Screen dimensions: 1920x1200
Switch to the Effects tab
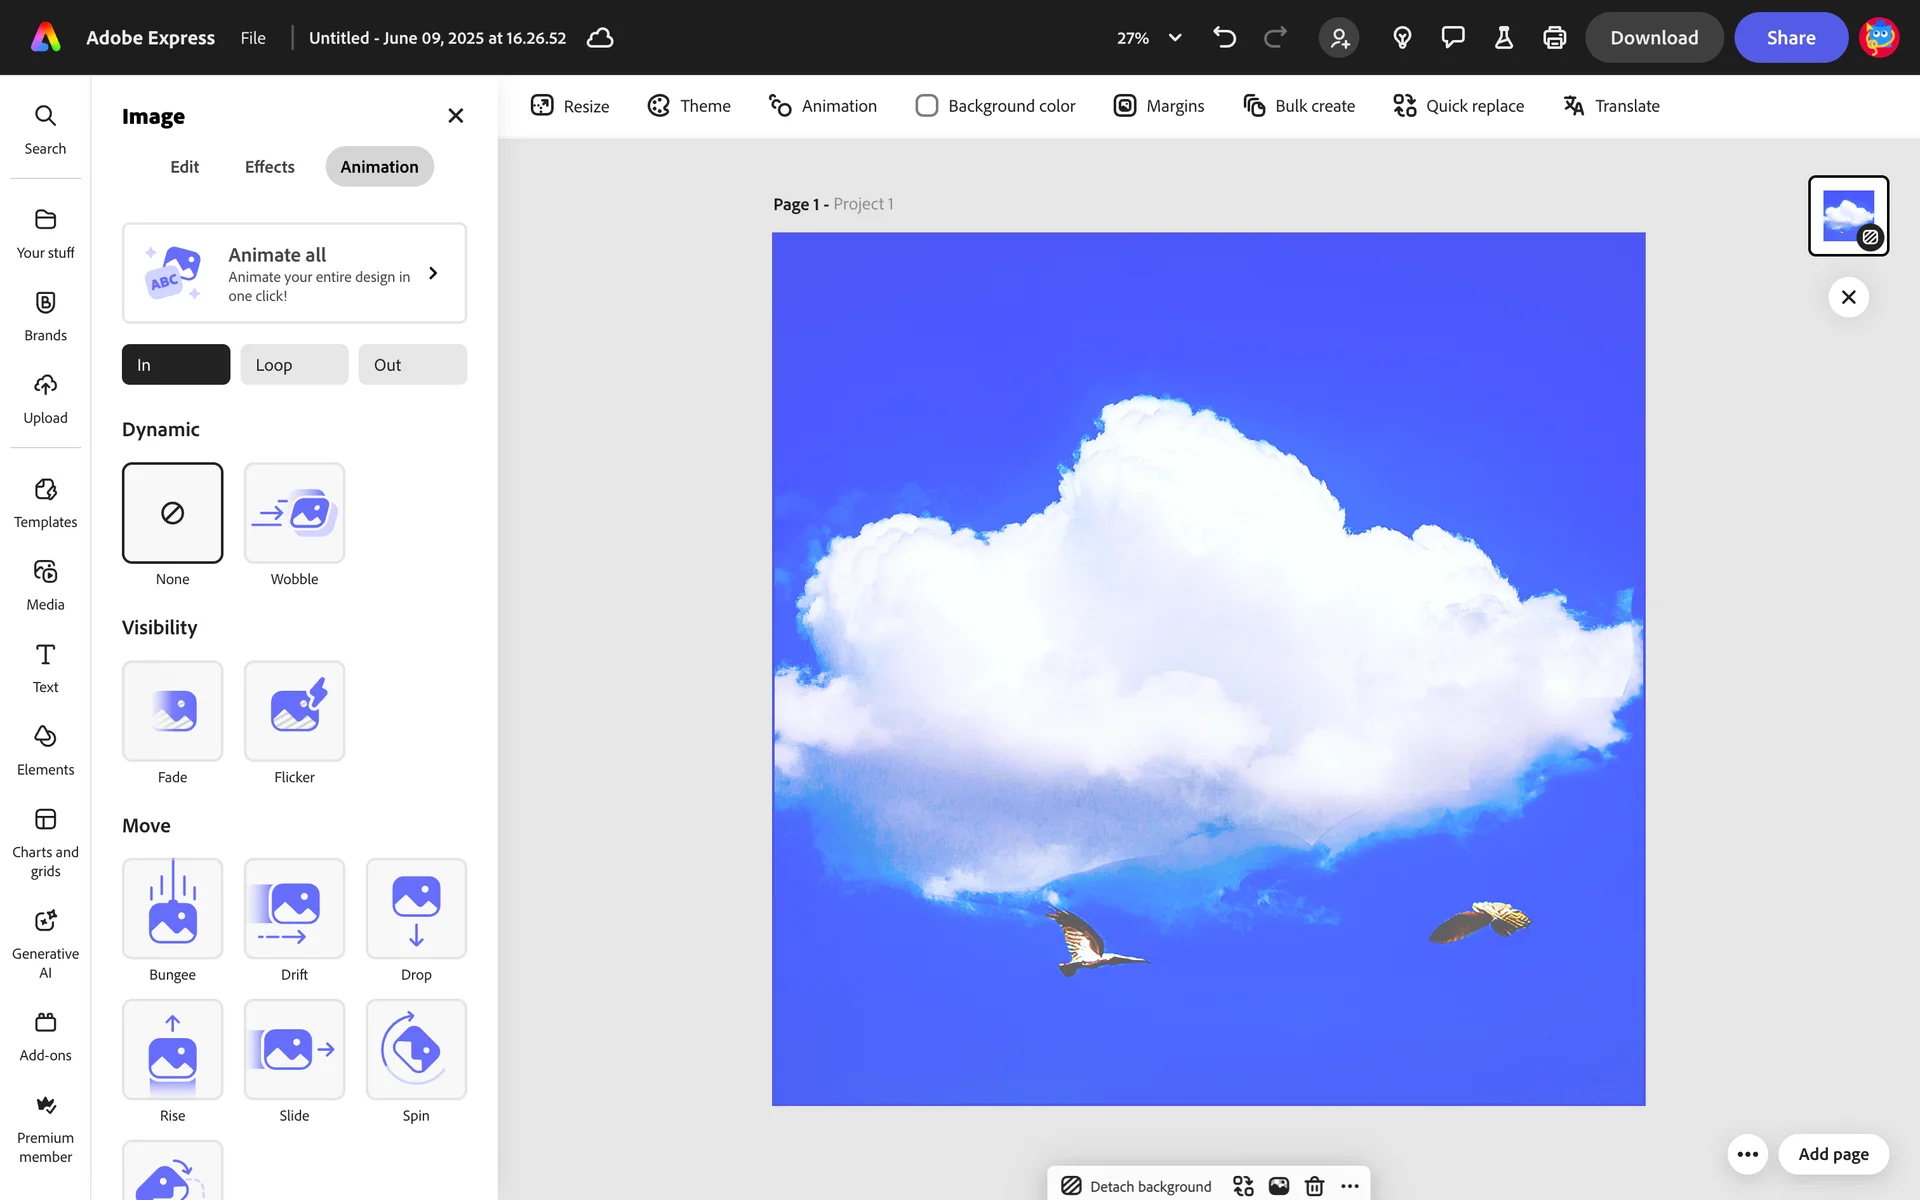pyautogui.click(x=269, y=167)
